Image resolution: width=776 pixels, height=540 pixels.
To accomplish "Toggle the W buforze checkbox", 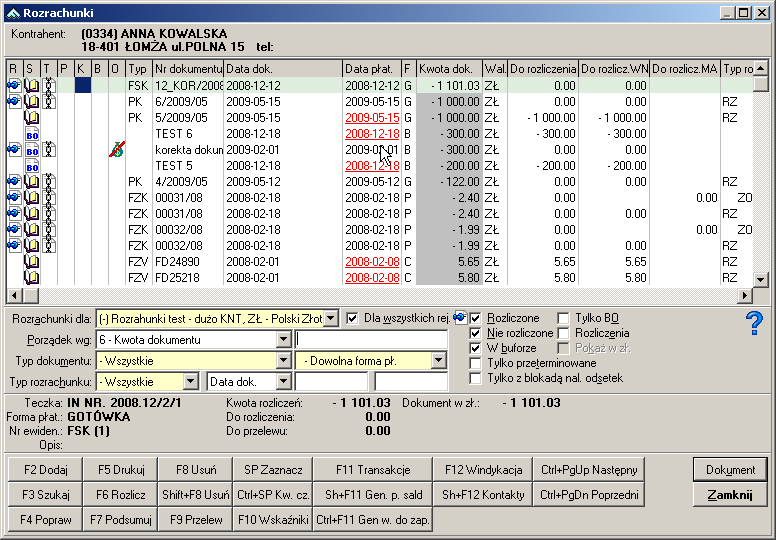I will pyautogui.click(x=476, y=348).
